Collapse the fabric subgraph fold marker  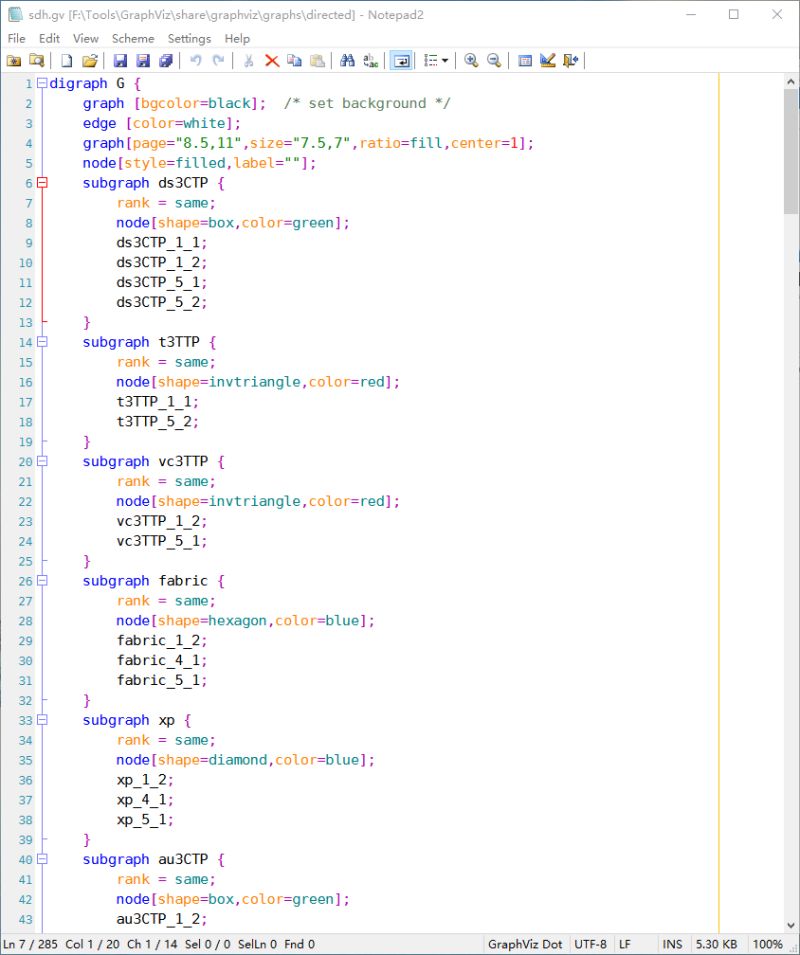pos(41,580)
